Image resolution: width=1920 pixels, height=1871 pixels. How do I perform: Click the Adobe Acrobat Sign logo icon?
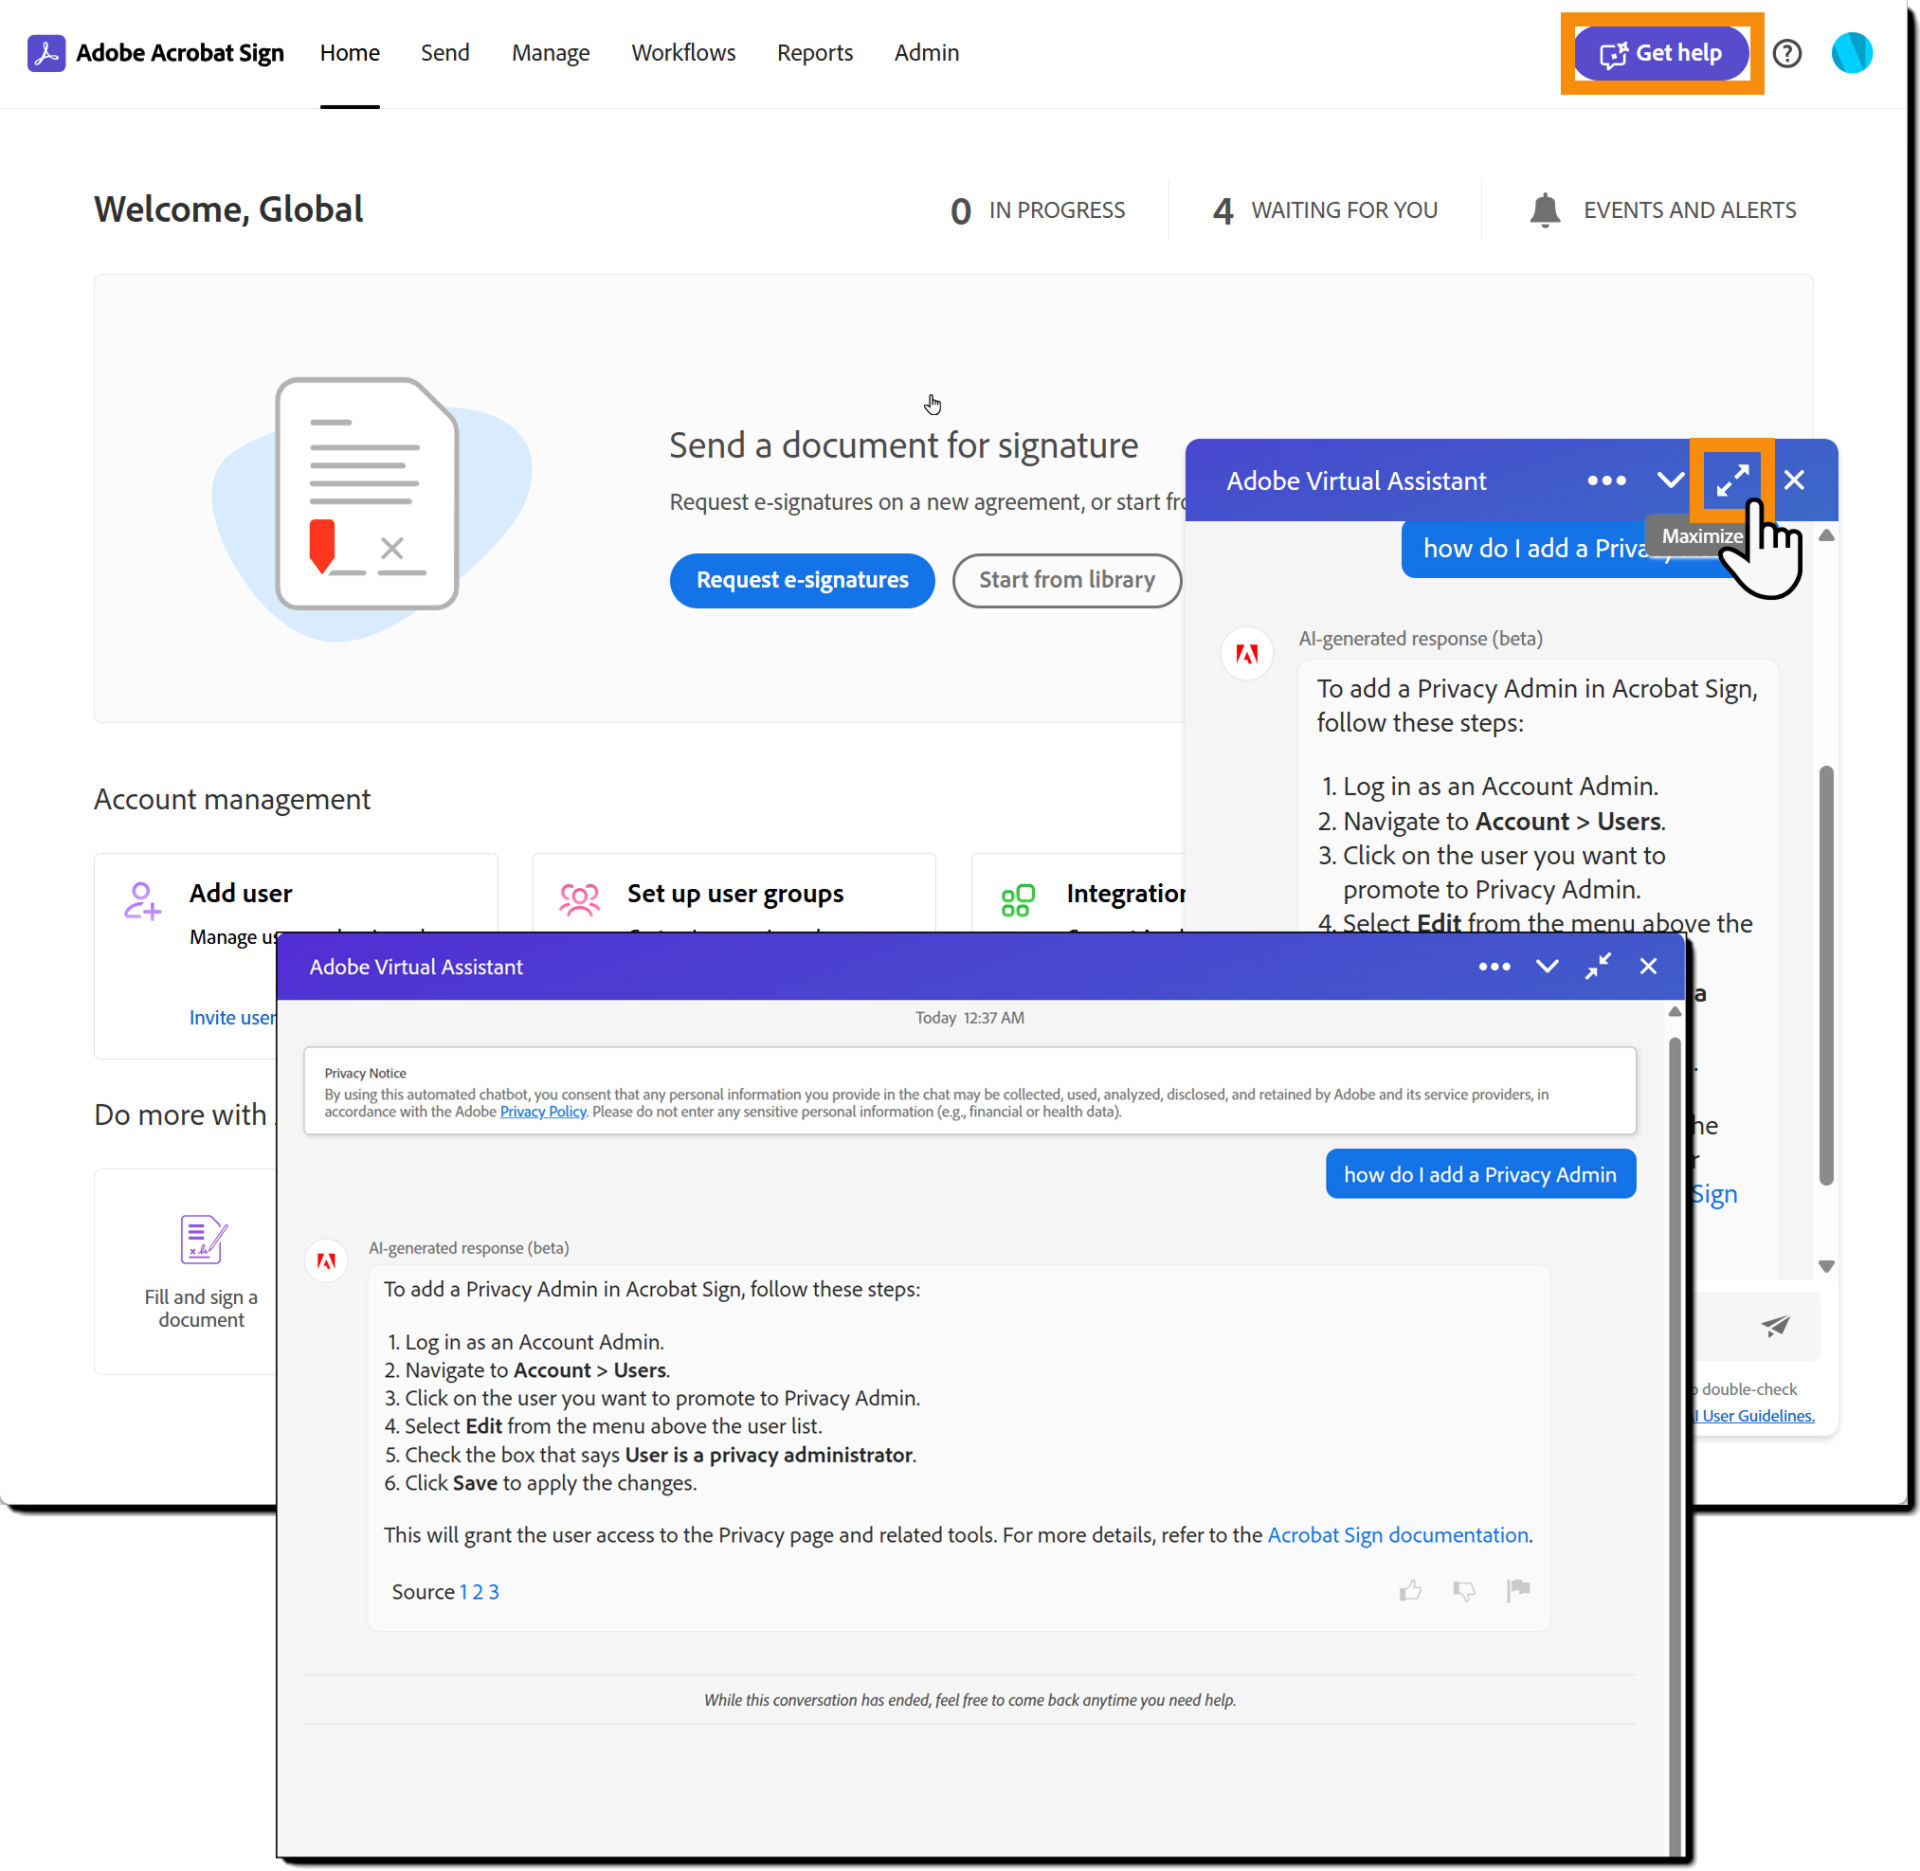point(46,53)
